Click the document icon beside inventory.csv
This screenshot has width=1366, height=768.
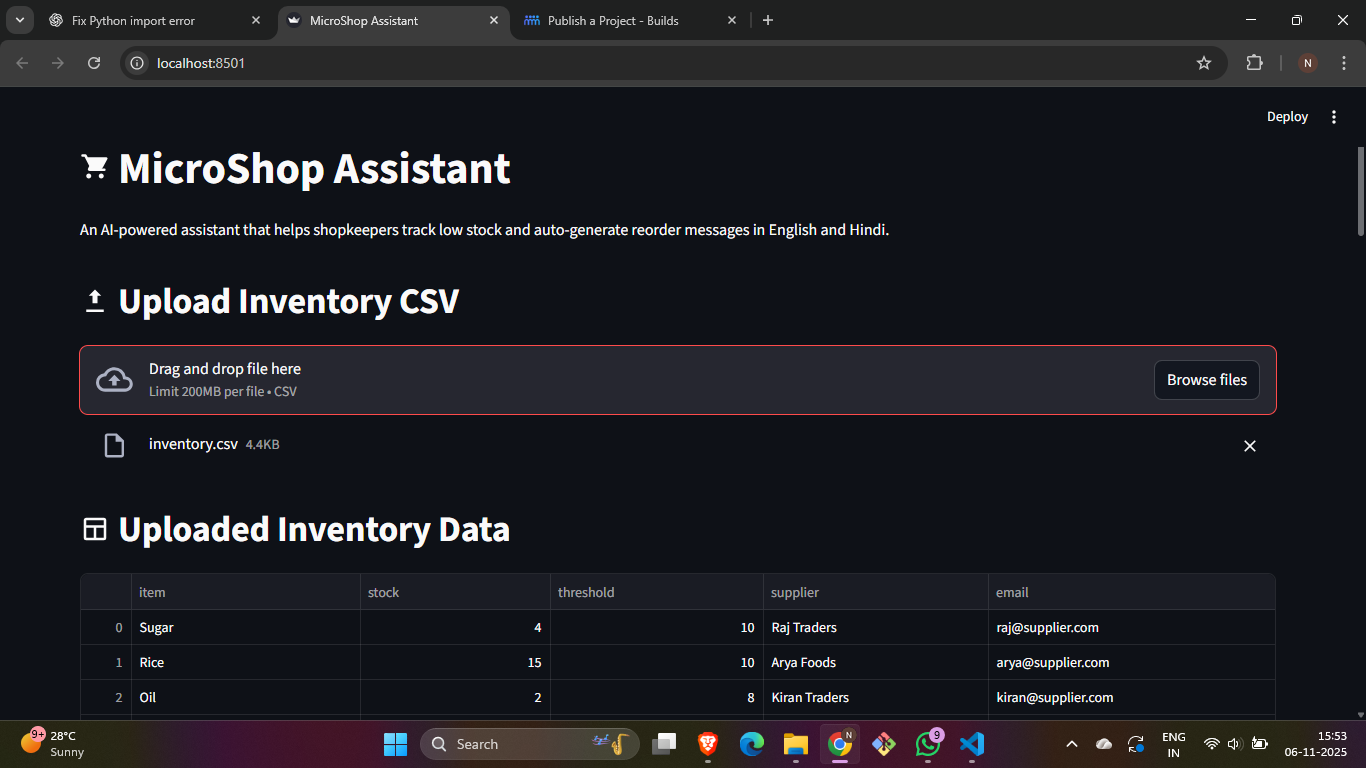(x=114, y=445)
